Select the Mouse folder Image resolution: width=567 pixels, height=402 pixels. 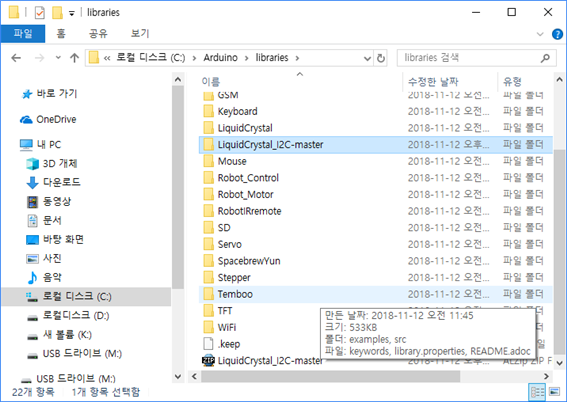[x=232, y=161]
